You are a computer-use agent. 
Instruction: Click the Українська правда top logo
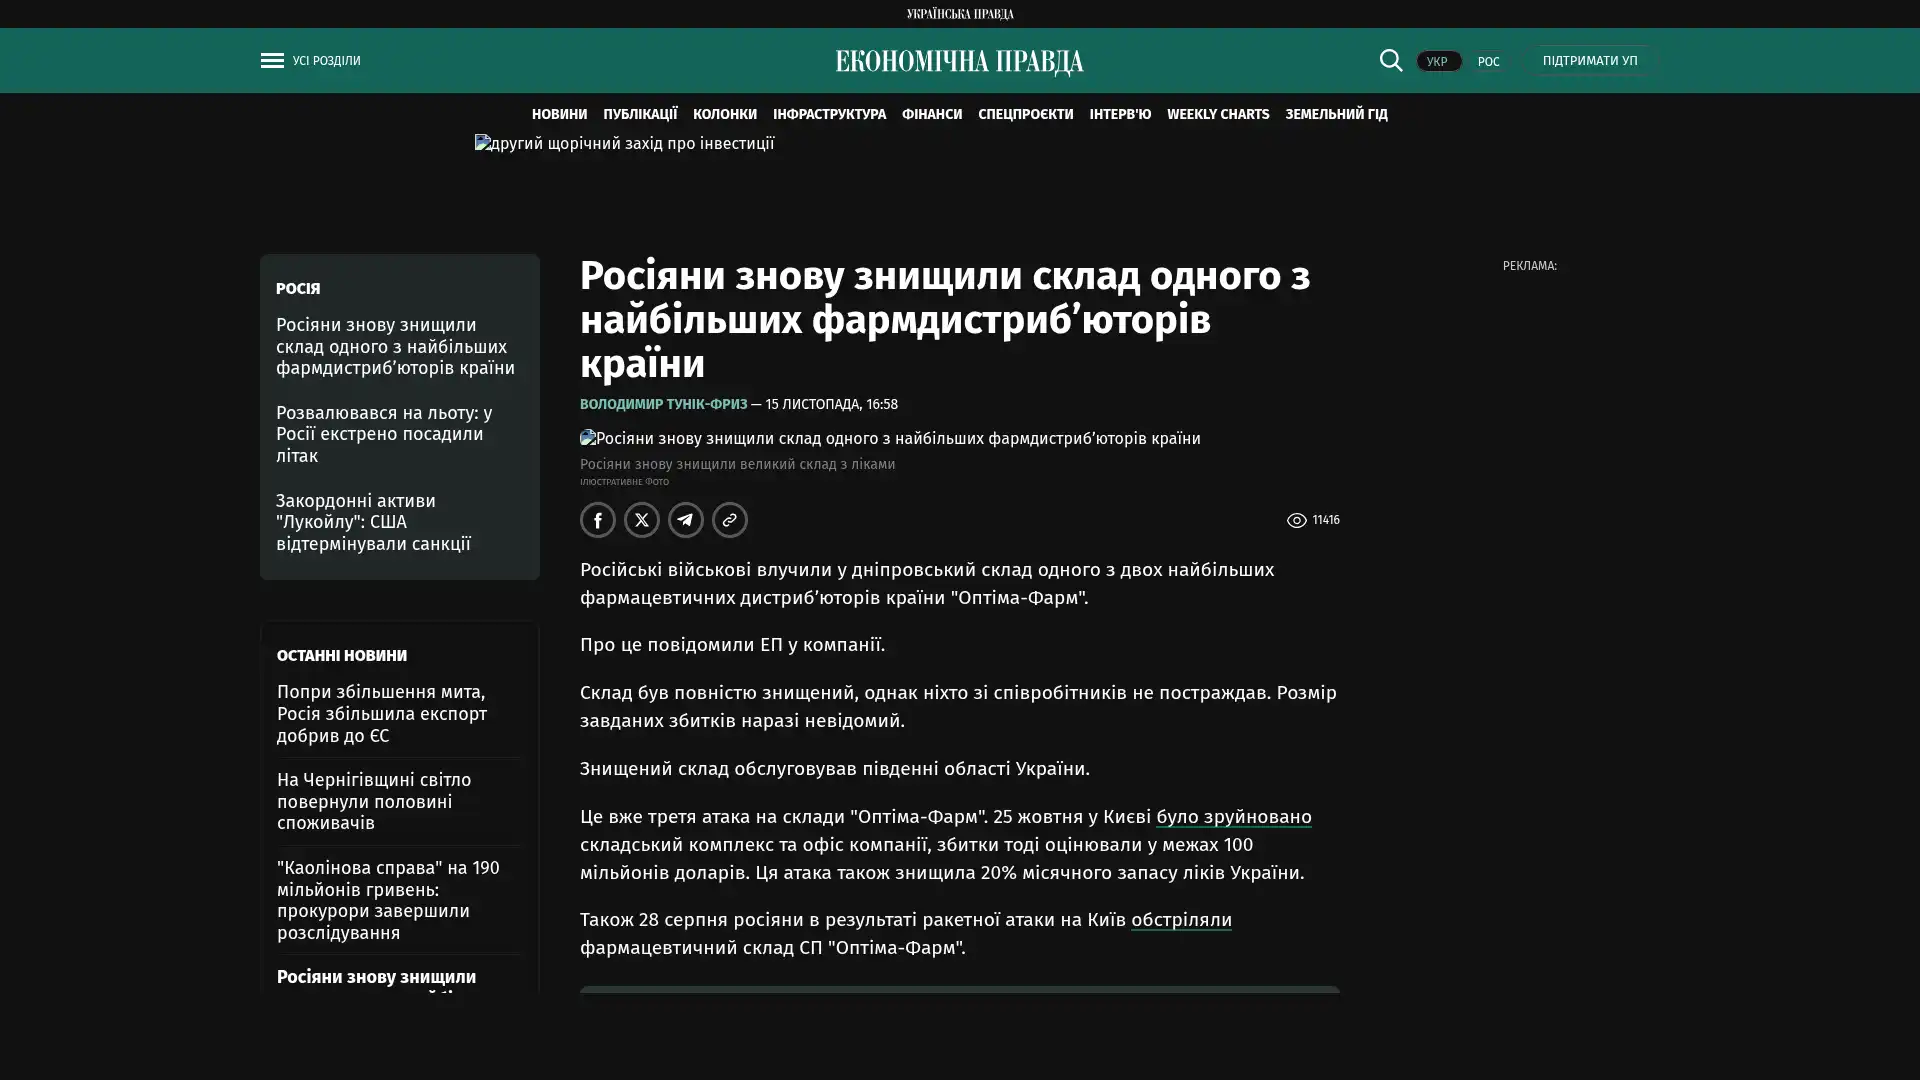coord(959,14)
